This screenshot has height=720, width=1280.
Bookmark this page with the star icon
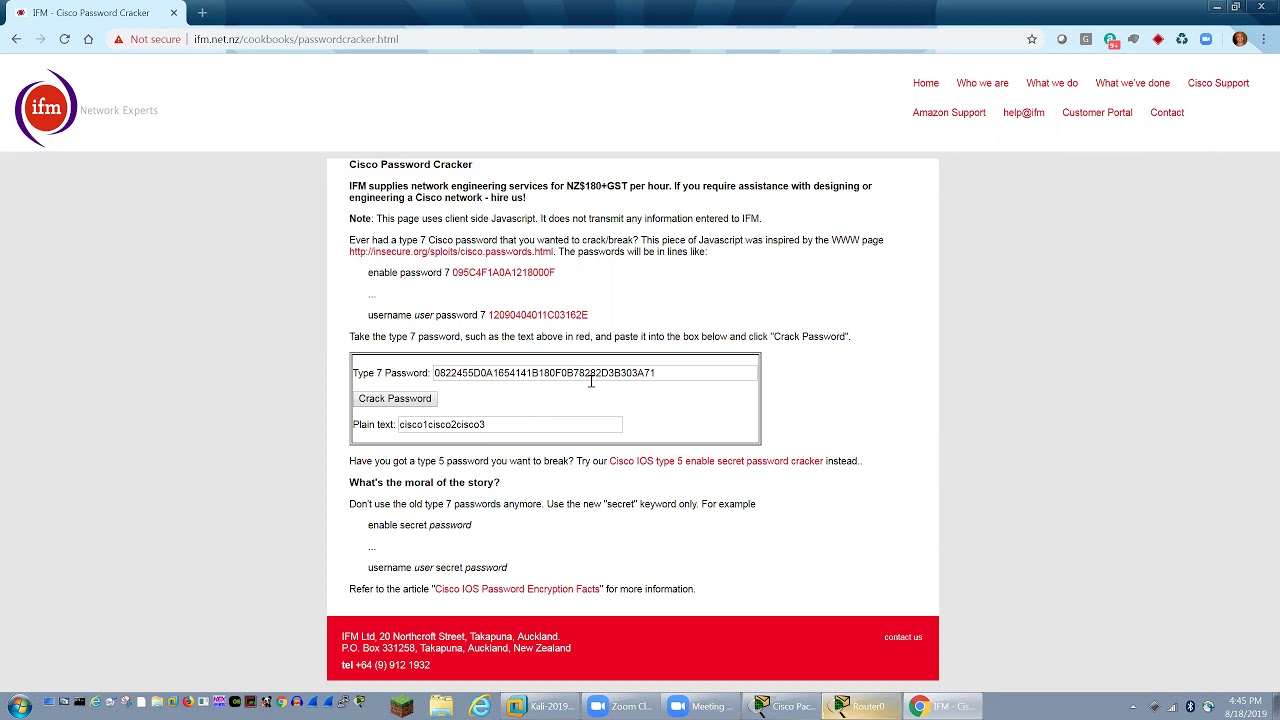point(1032,39)
